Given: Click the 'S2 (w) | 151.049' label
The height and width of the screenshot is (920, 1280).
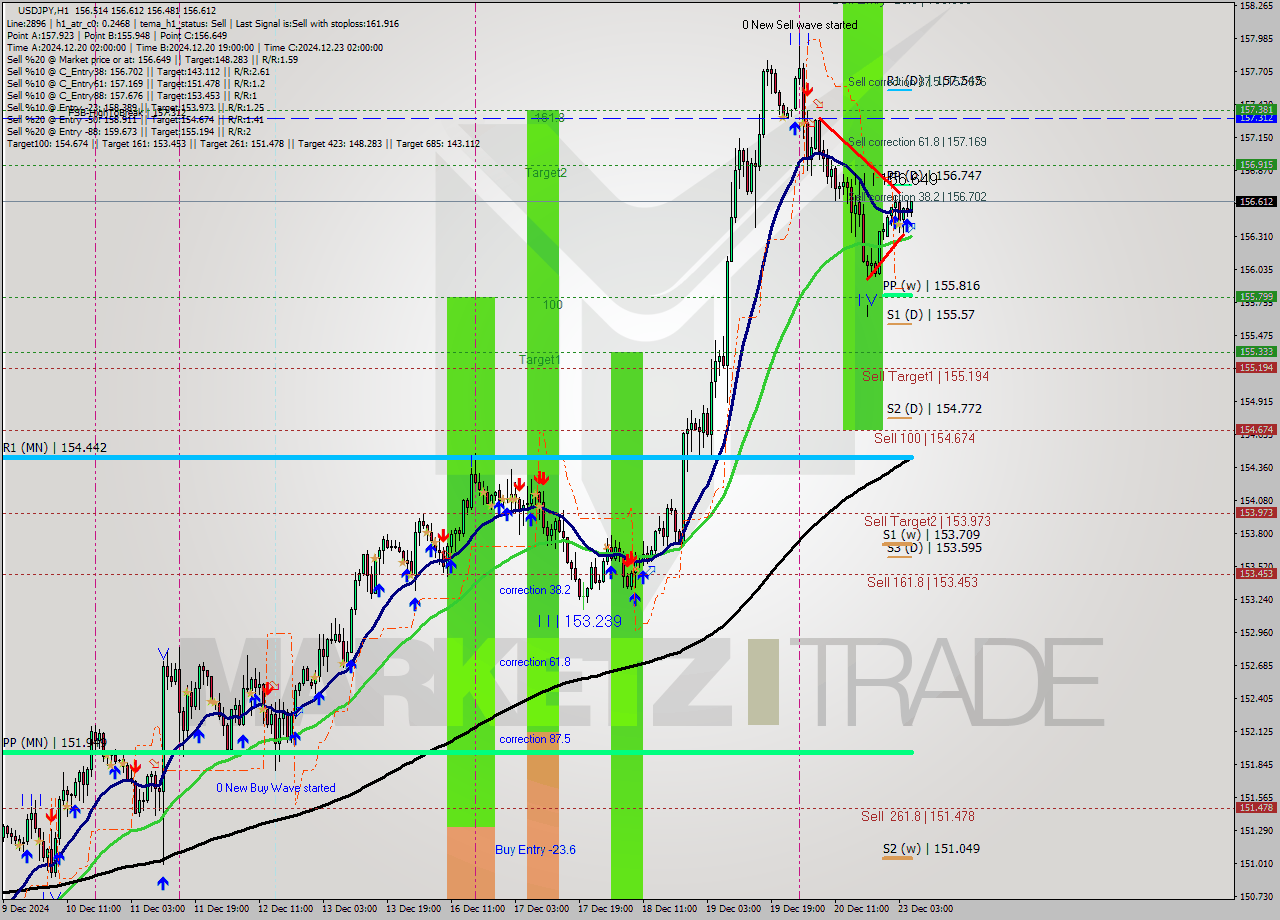Looking at the screenshot, I should (x=930, y=849).
